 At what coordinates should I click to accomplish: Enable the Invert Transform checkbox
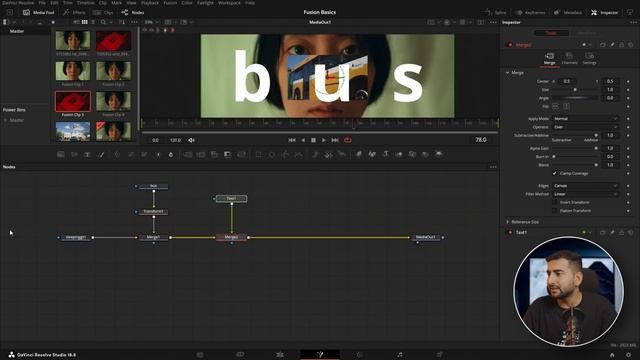click(554, 202)
